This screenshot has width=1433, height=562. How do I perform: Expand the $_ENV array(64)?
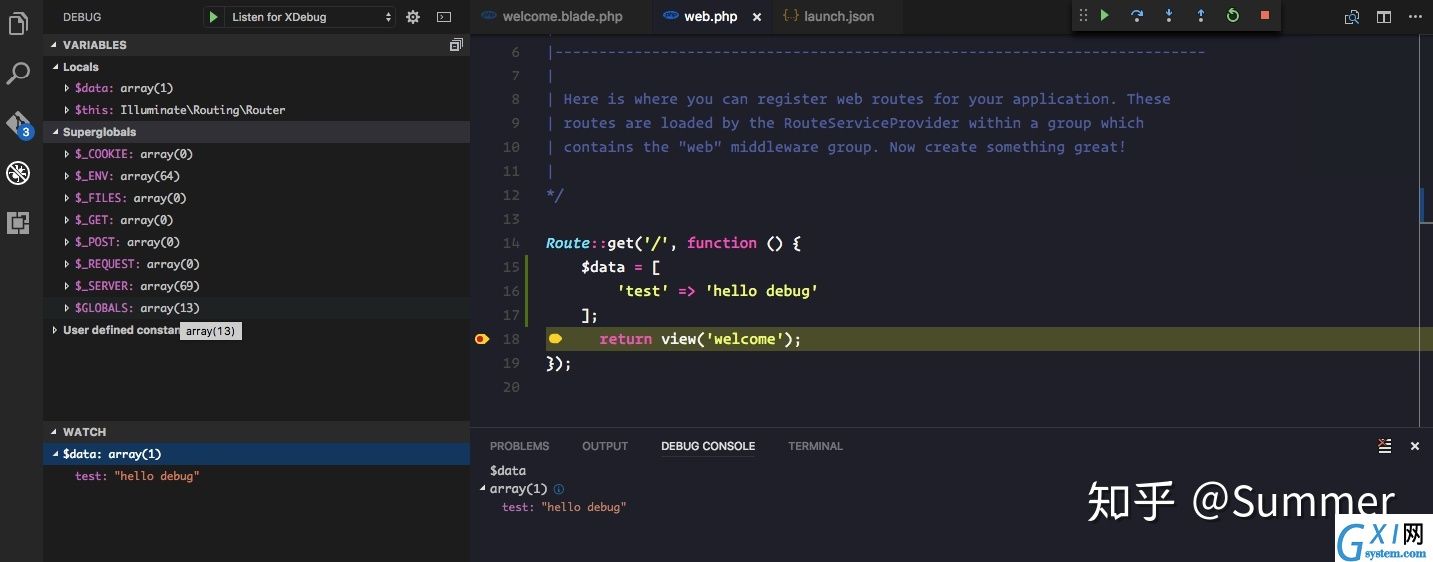pos(67,177)
